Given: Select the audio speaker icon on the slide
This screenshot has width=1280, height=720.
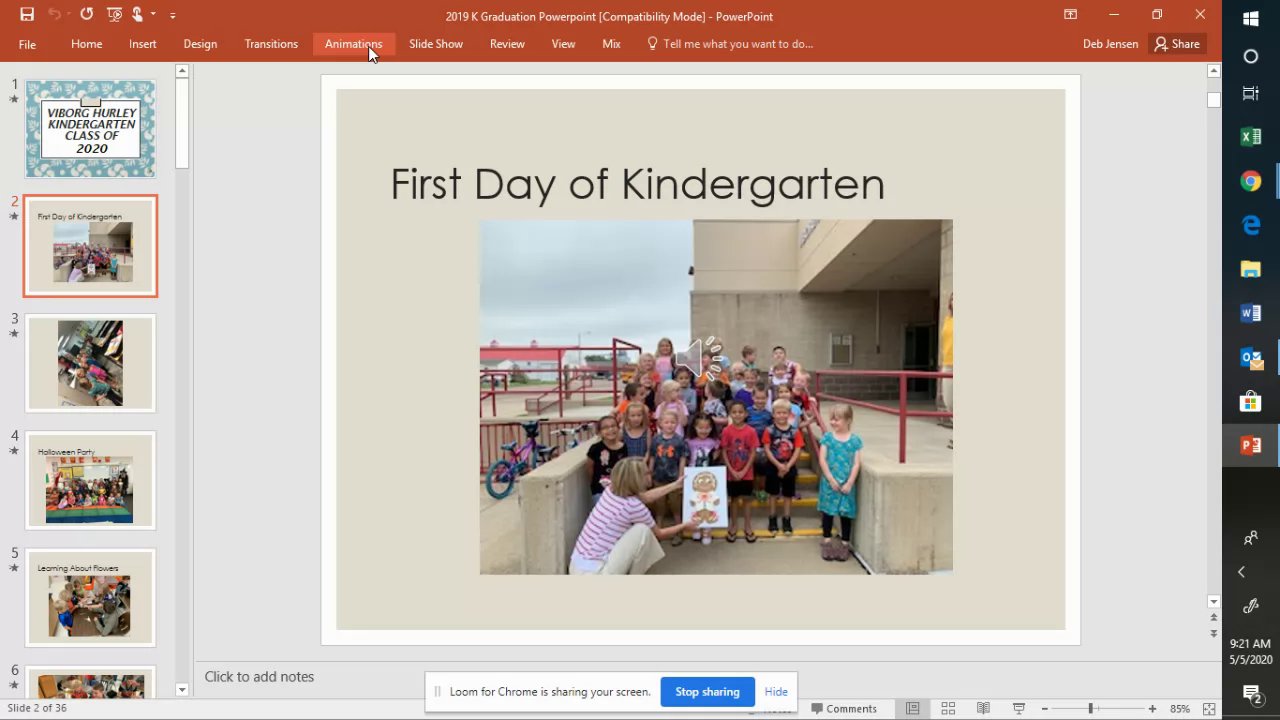Looking at the screenshot, I should (699, 358).
